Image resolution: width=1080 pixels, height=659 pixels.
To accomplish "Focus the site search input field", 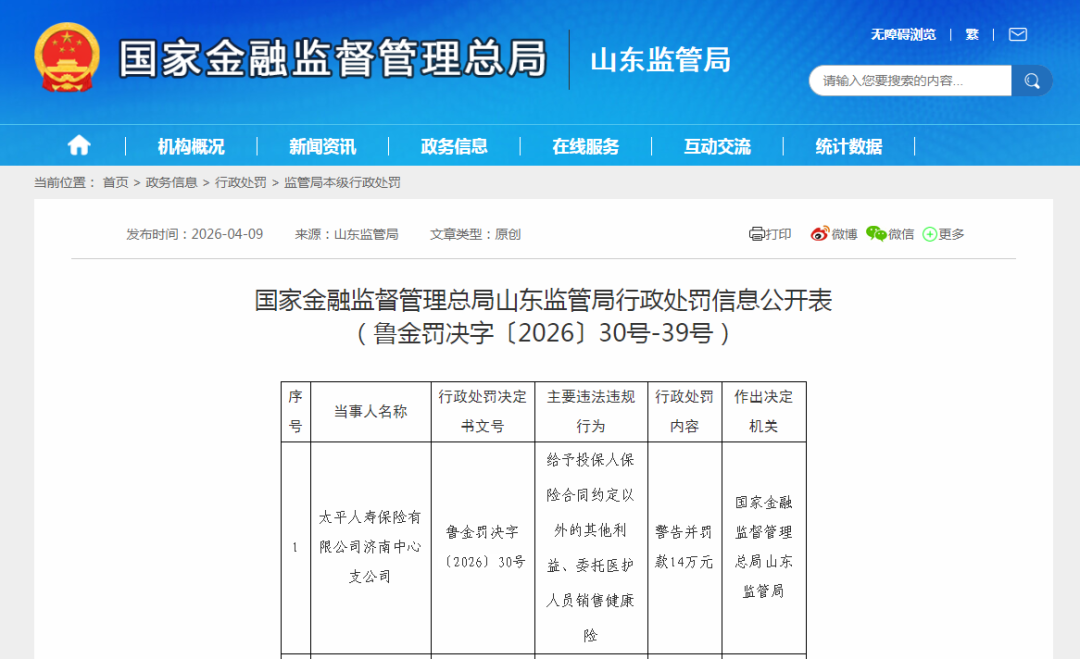I will pyautogui.click(x=910, y=81).
